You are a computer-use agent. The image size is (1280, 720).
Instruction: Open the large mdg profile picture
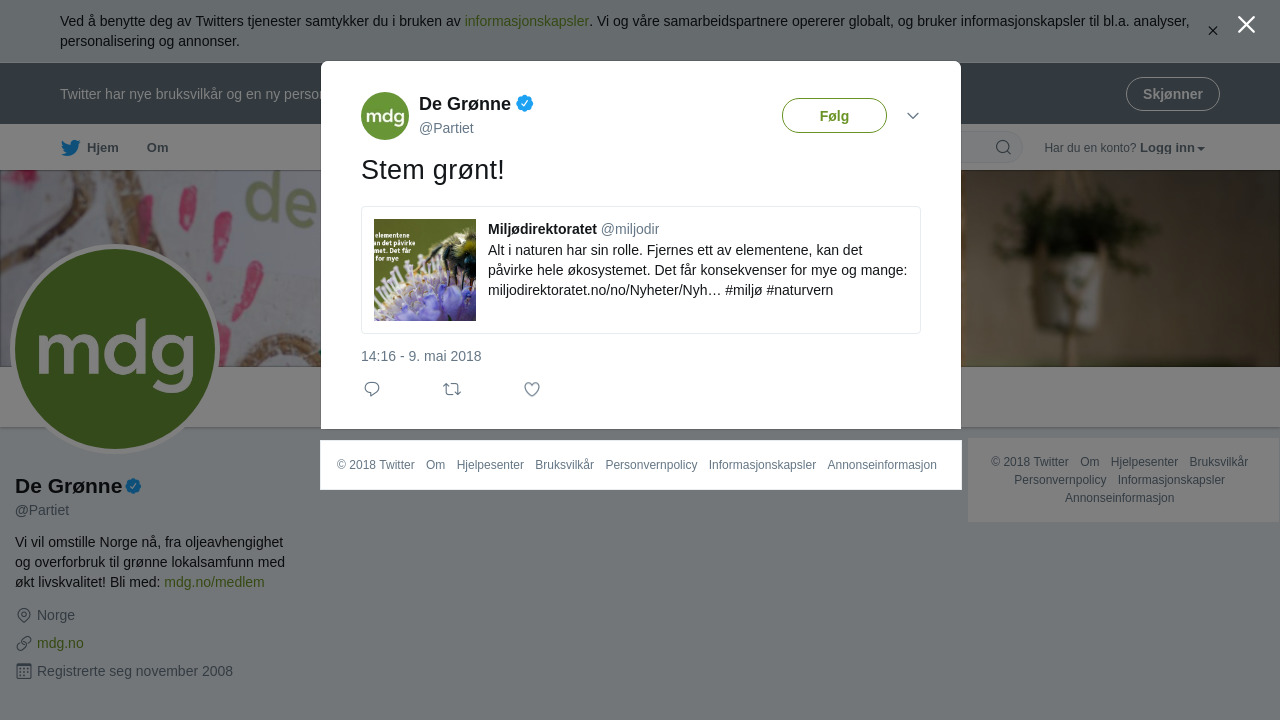115,349
